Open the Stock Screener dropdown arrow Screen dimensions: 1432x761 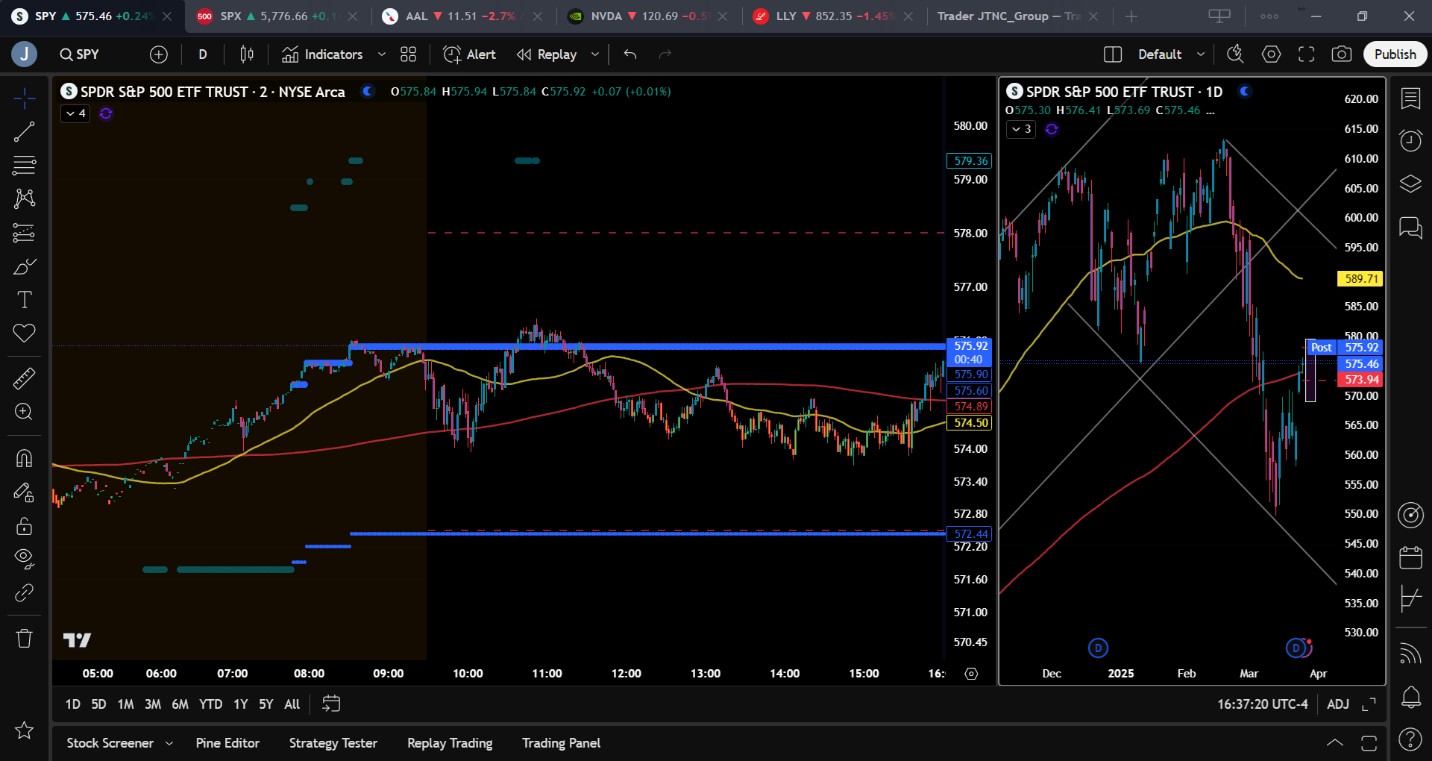[x=168, y=743]
